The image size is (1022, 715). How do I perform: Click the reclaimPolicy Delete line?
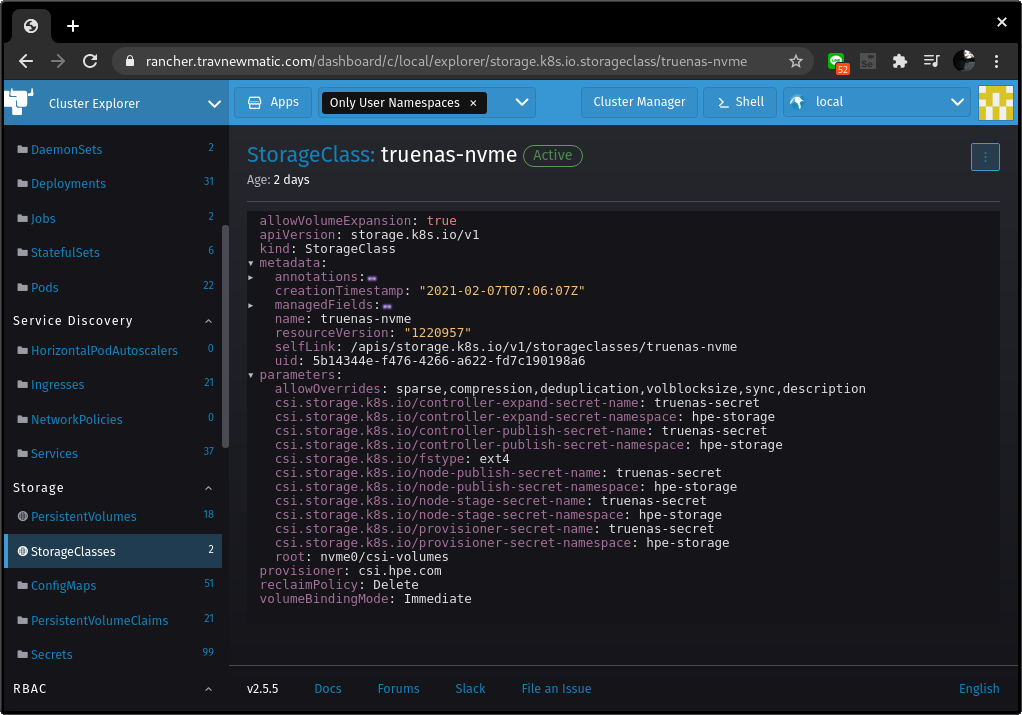[x=339, y=585]
